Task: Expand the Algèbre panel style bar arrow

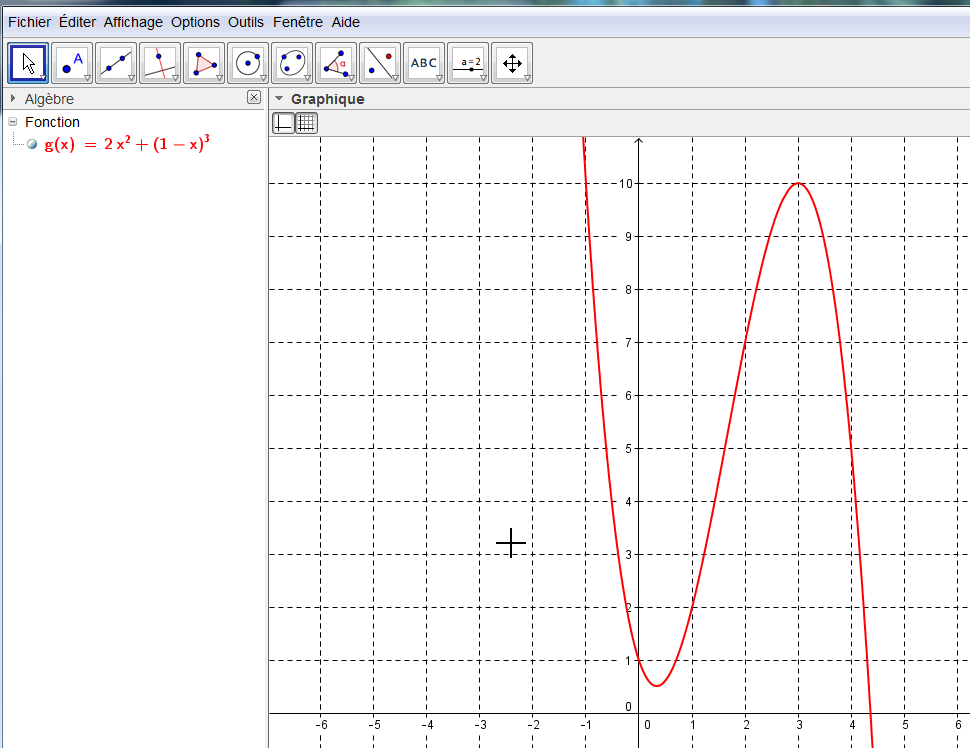Action: tap(13, 99)
